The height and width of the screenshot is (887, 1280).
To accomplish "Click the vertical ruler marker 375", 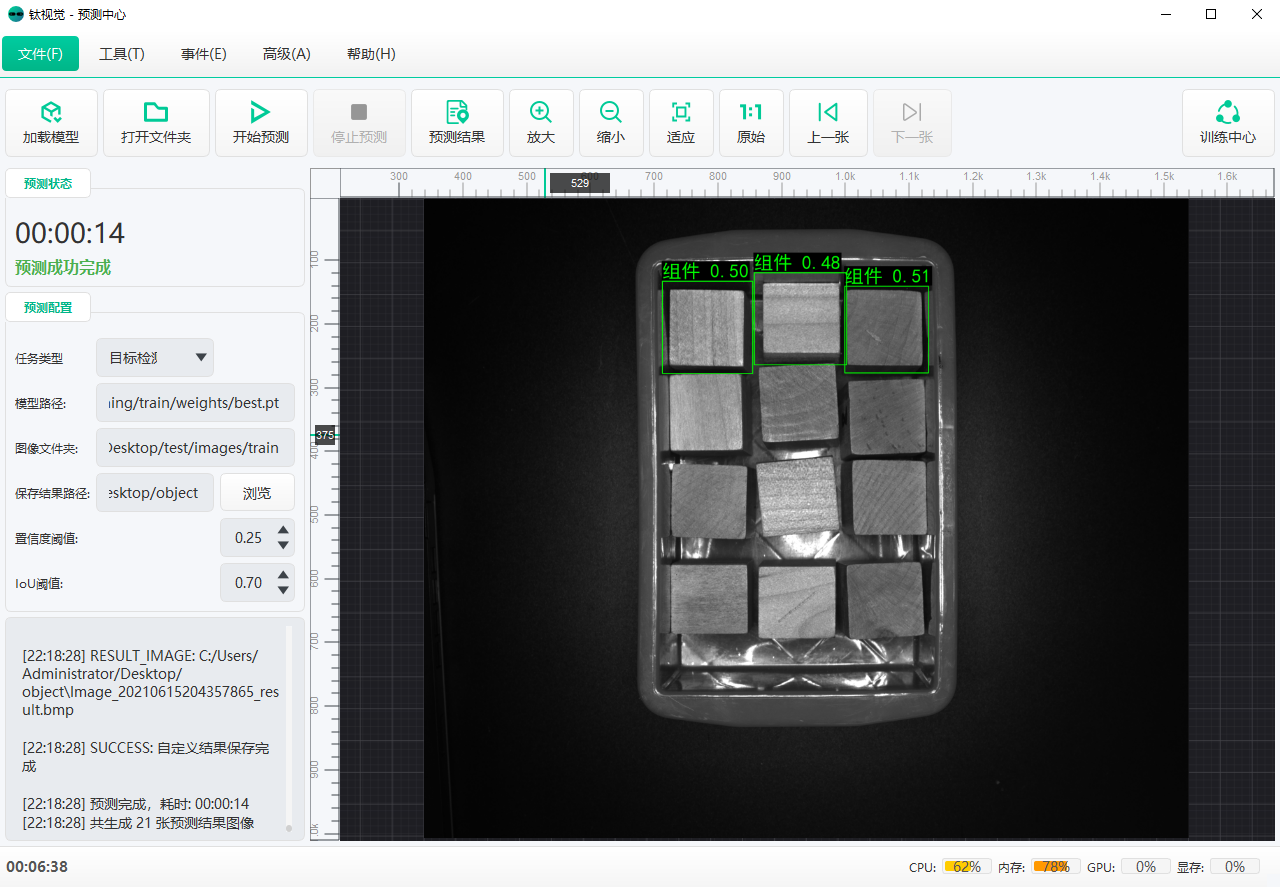I will pos(325,435).
